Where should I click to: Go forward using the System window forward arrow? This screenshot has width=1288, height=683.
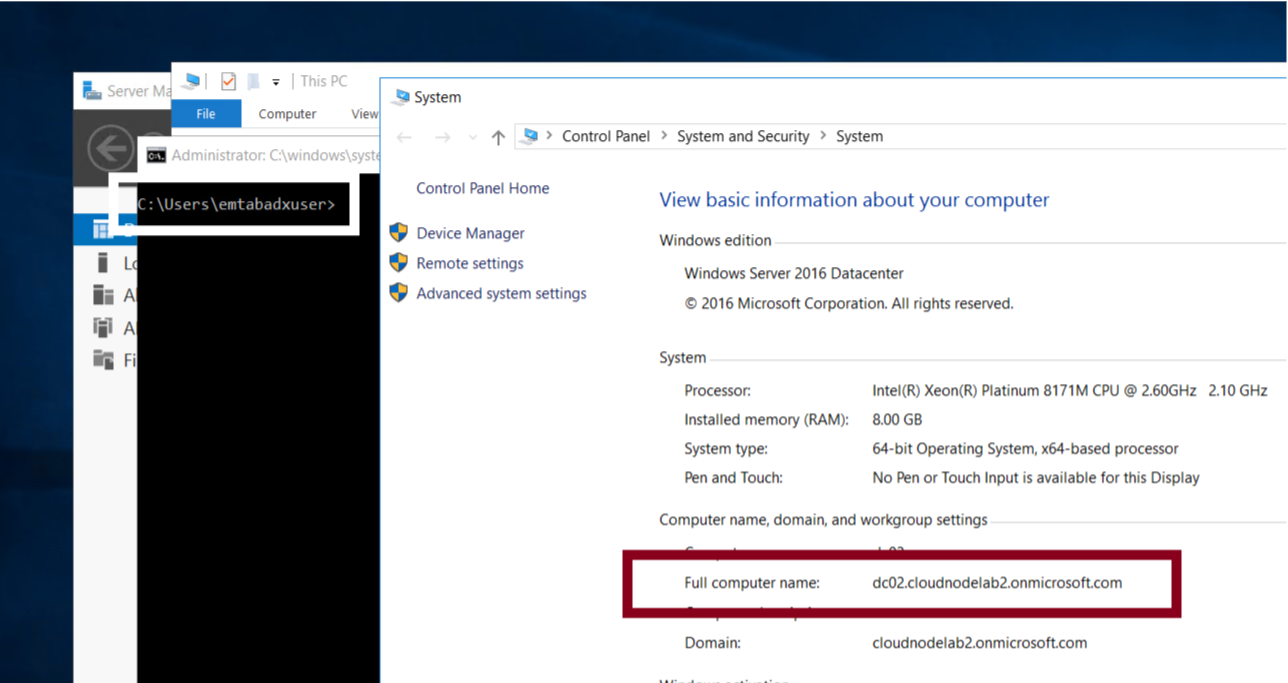tap(442, 137)
